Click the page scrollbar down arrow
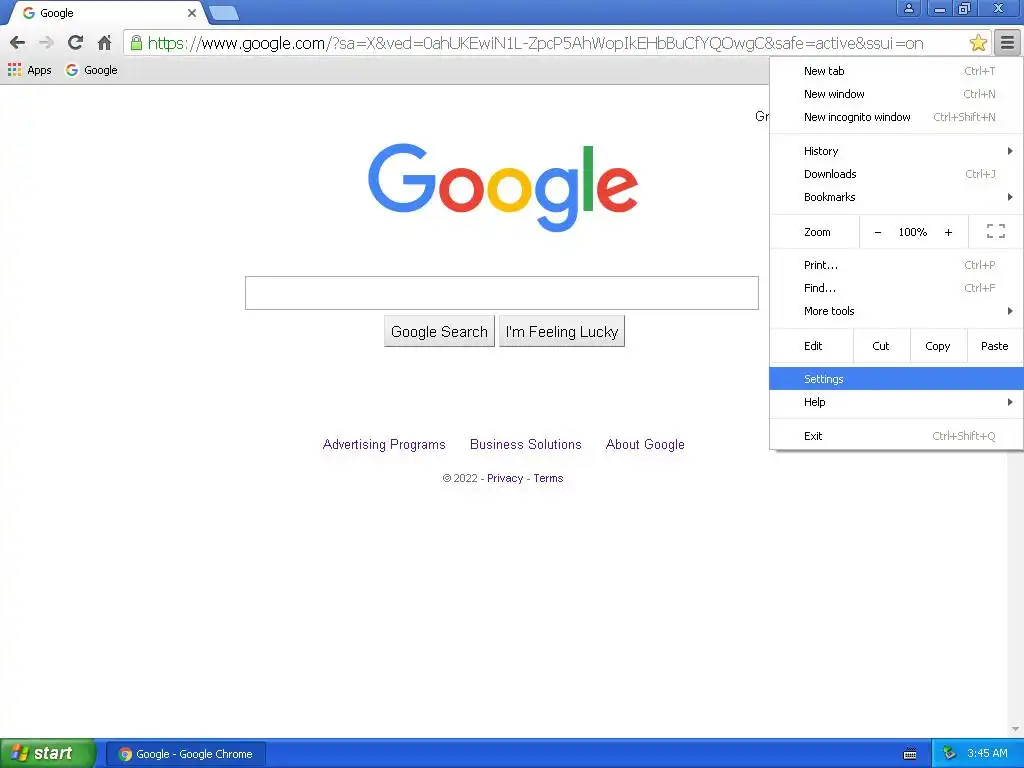Viewport: 1024px width, 768px height. pos(1015,729)
